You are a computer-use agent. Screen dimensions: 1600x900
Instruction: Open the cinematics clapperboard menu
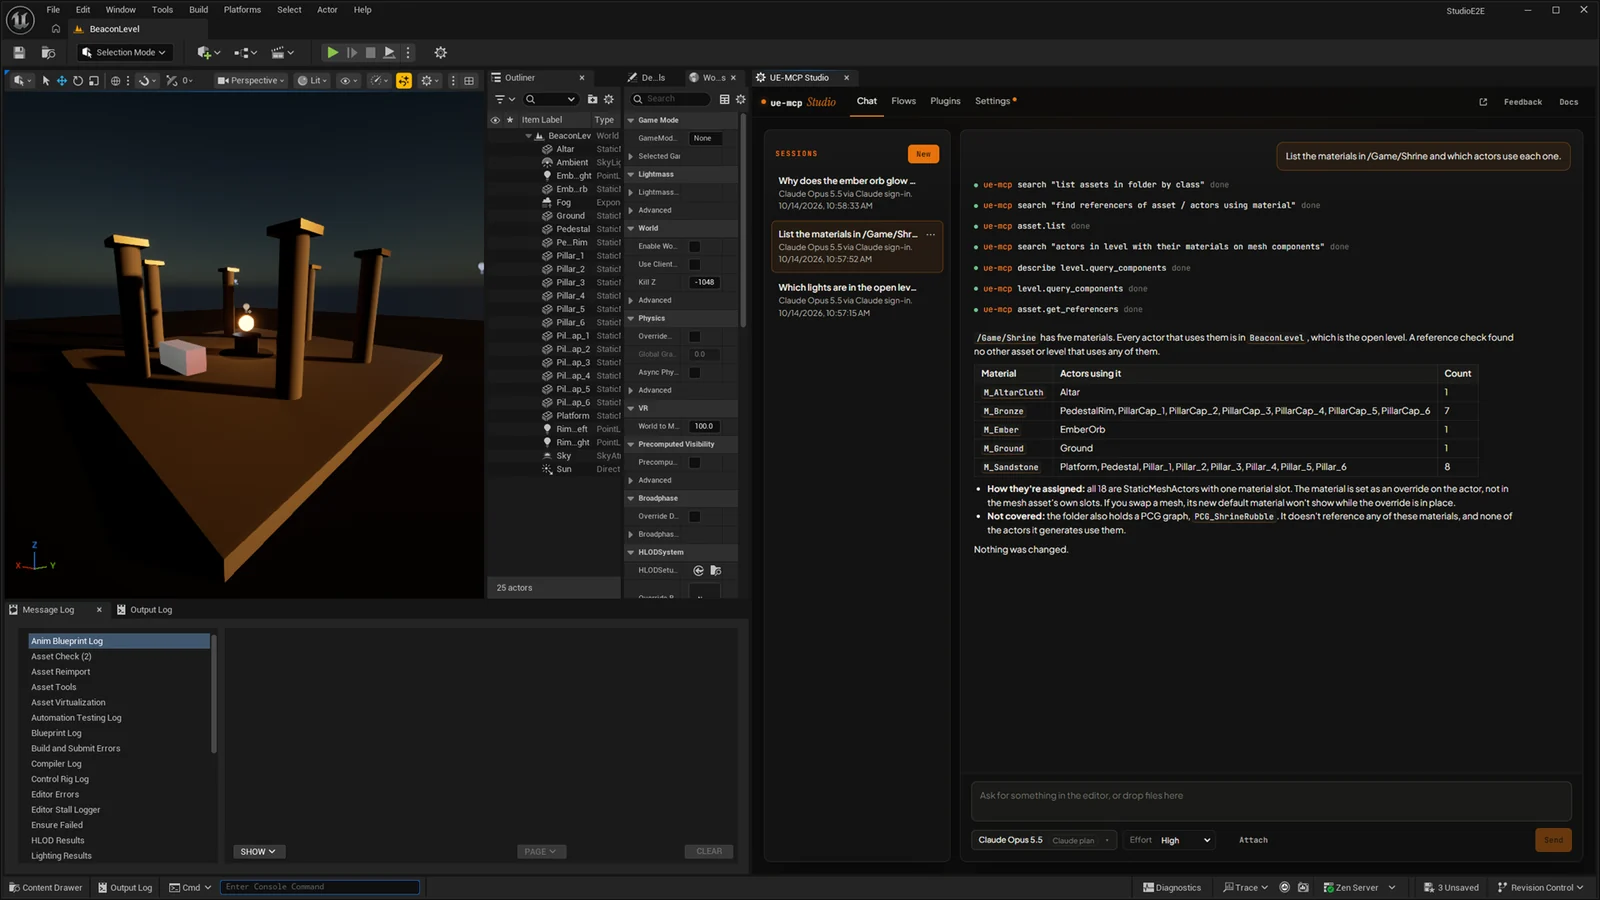point(283,52)
